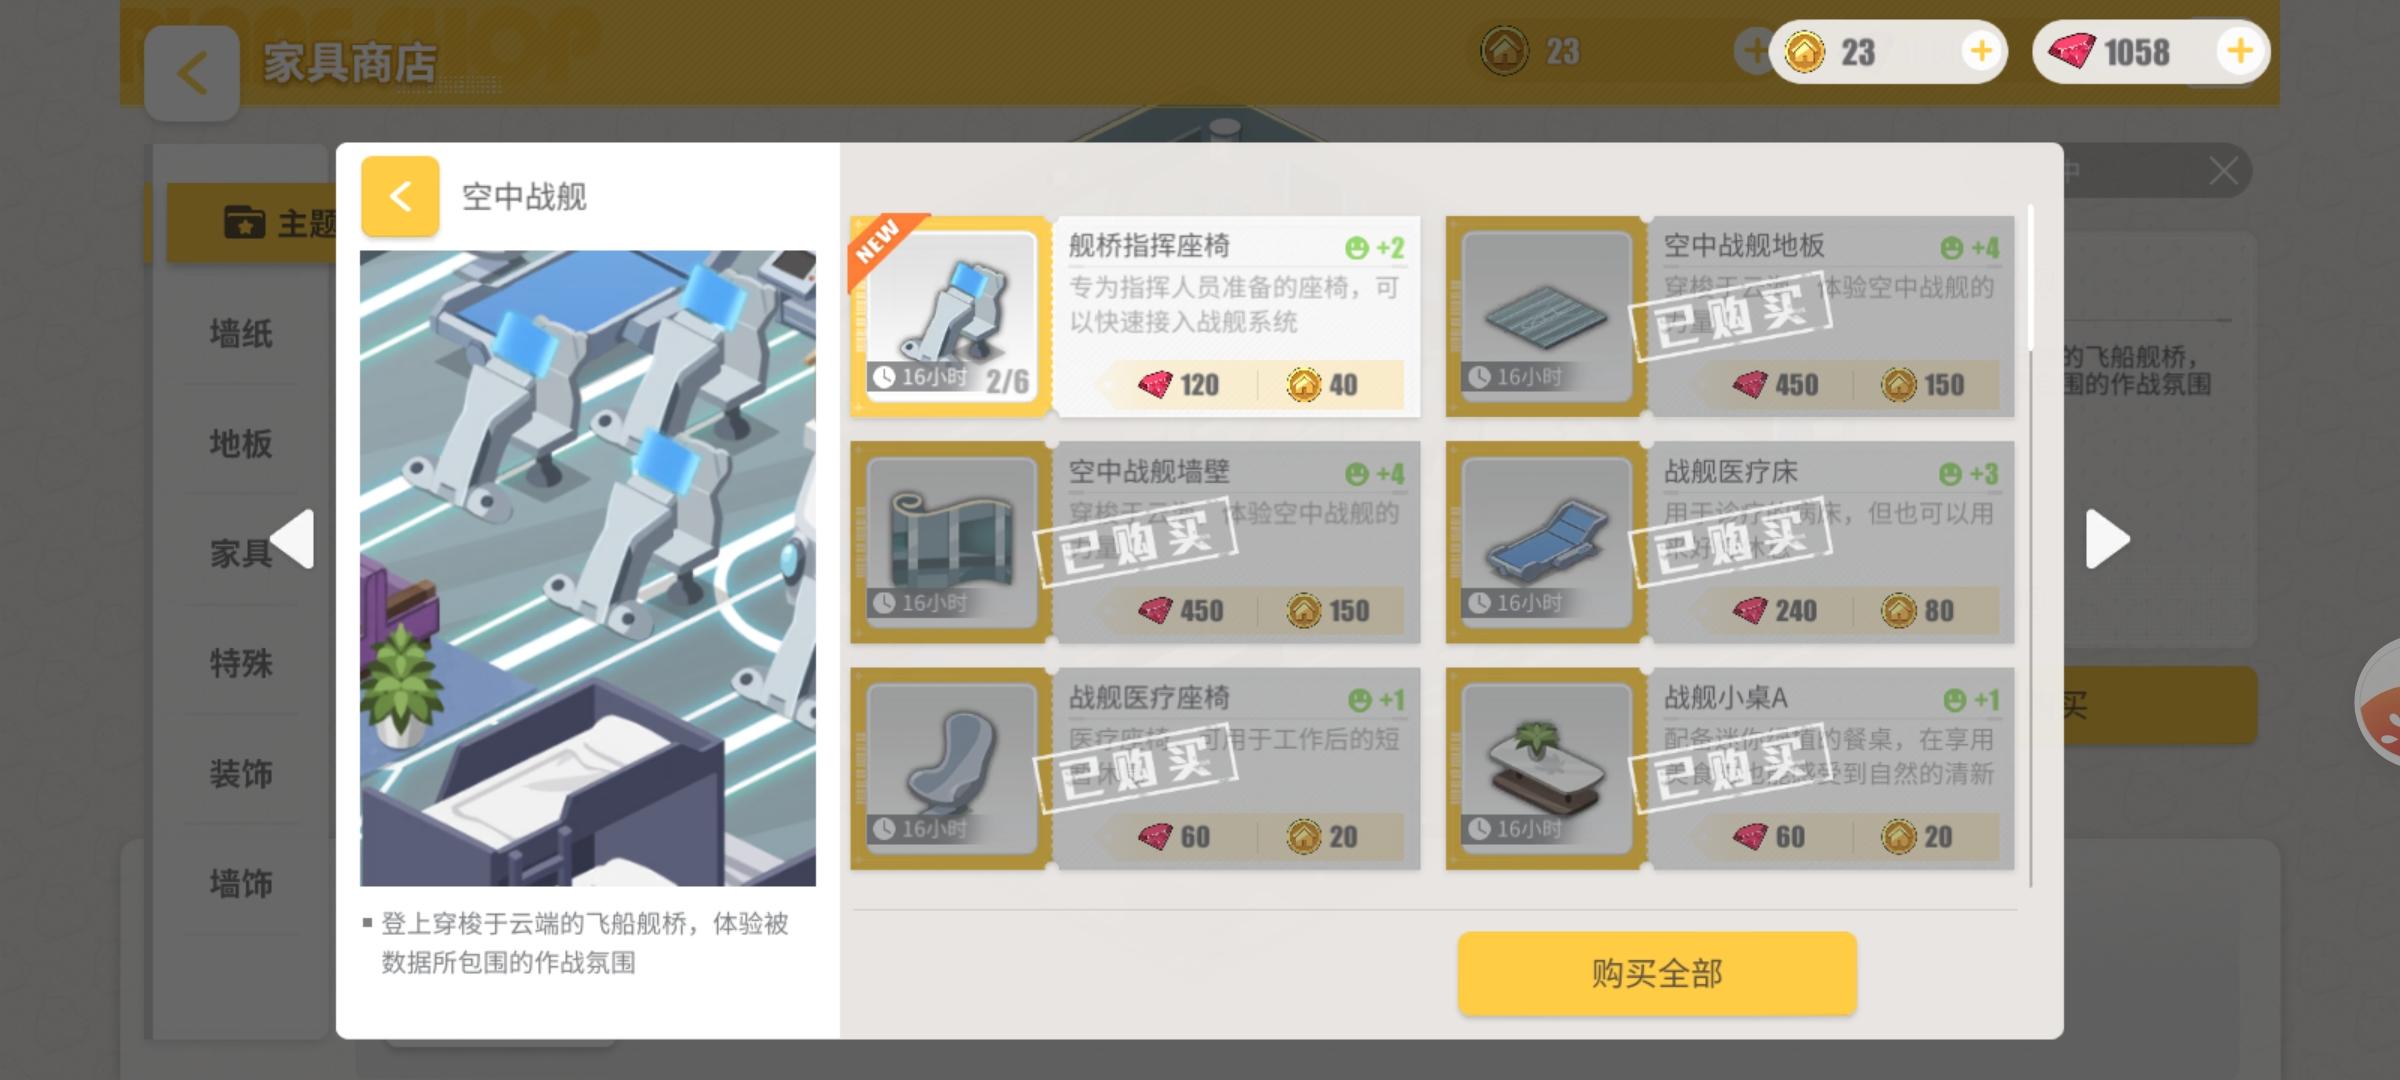Show next theme with right arrow
The height and width of the screenshot is (1080, 2400).
2107,540
